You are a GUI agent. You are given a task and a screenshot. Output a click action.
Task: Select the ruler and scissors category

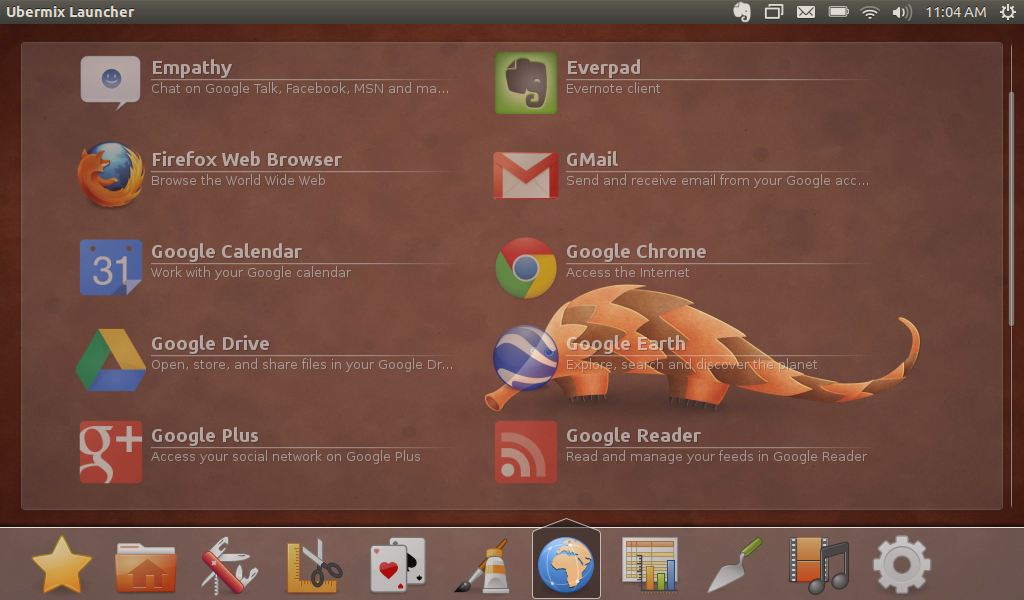point(314,565)
